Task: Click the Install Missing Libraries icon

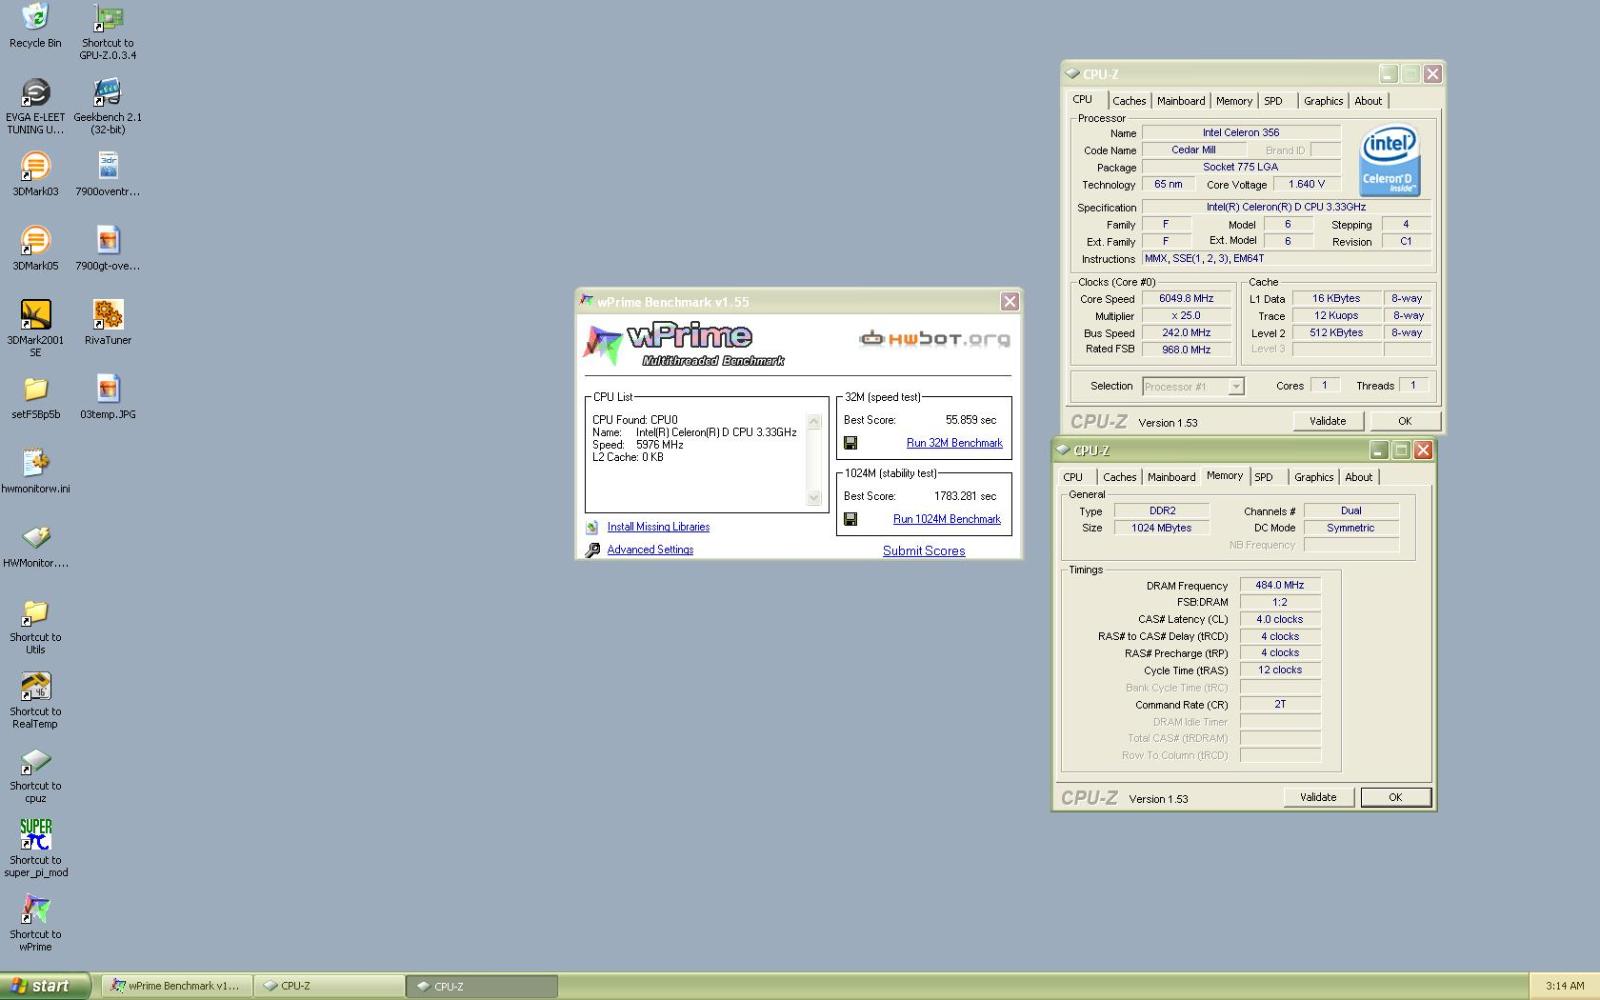Action: [x=592, y=527]
